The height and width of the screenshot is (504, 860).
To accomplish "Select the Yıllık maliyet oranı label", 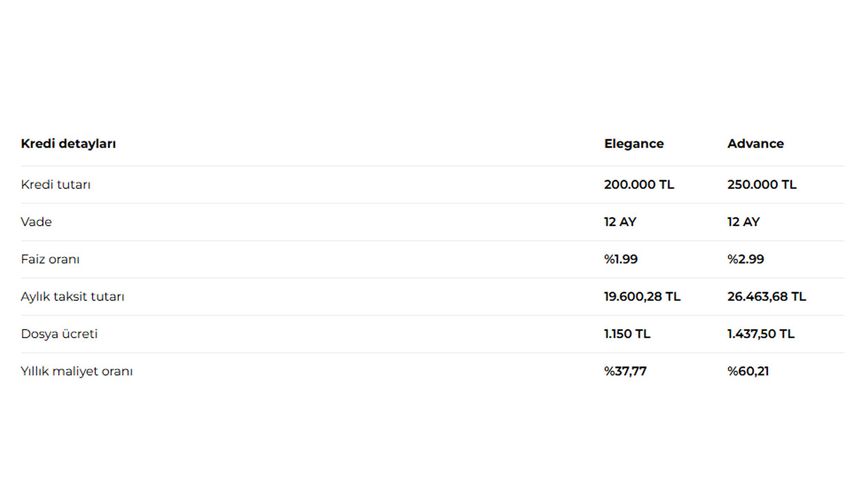I will point(77,371).
